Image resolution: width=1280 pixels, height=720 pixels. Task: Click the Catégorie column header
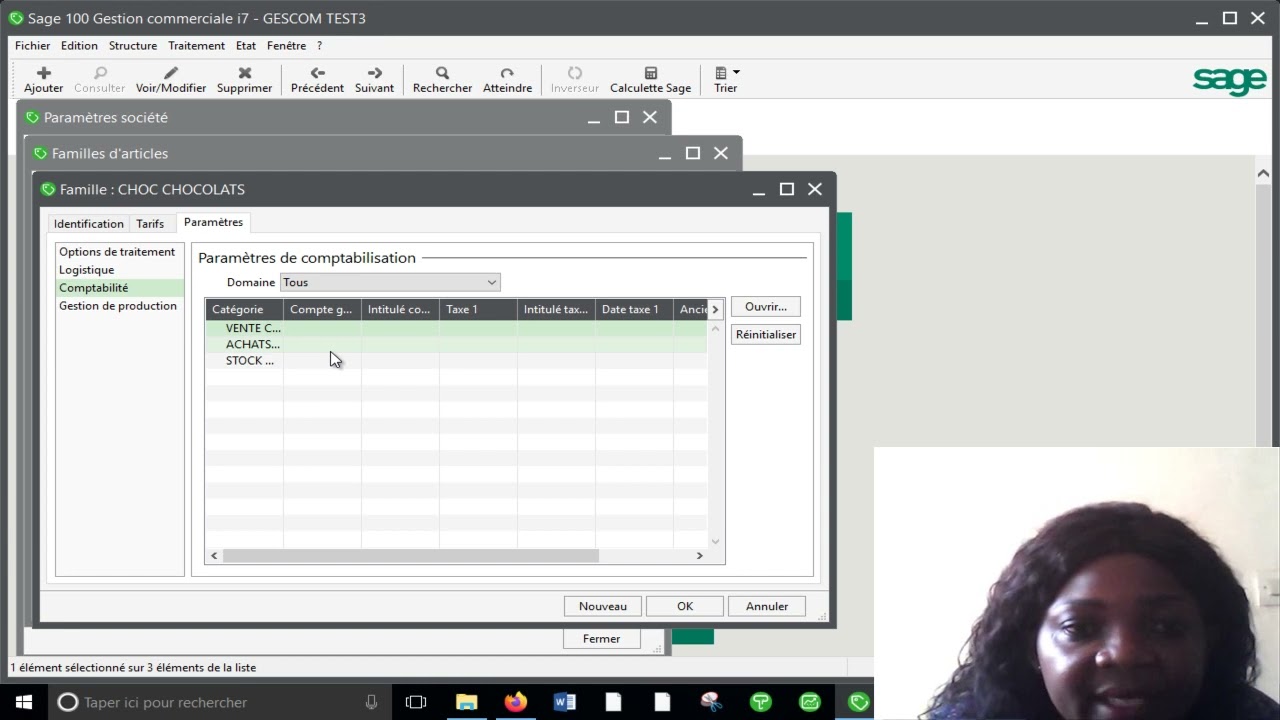click(x=244, y=309)
